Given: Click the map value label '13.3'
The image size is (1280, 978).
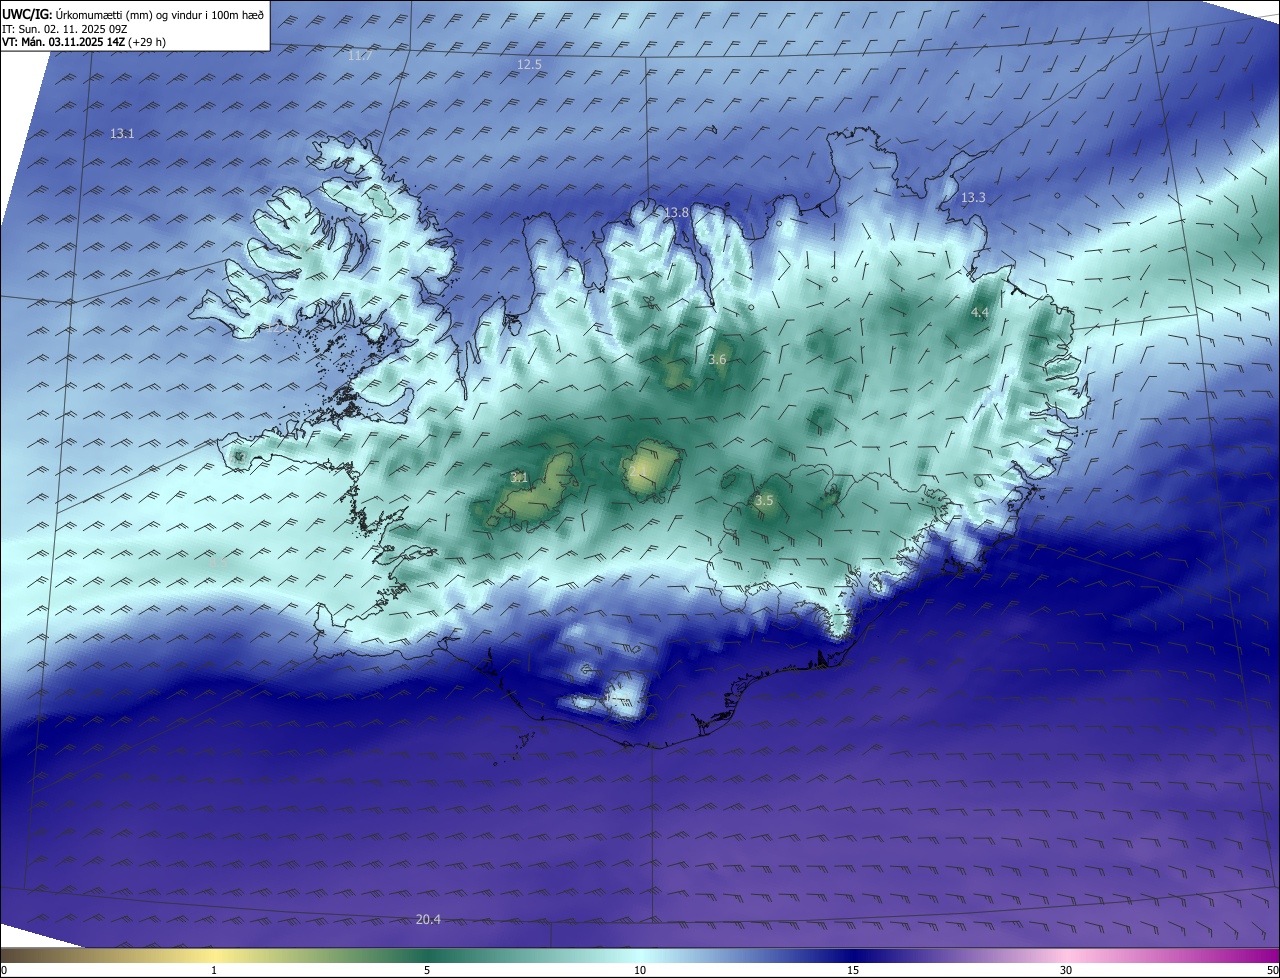Looking at the screenshot, I should click(973, 198).
